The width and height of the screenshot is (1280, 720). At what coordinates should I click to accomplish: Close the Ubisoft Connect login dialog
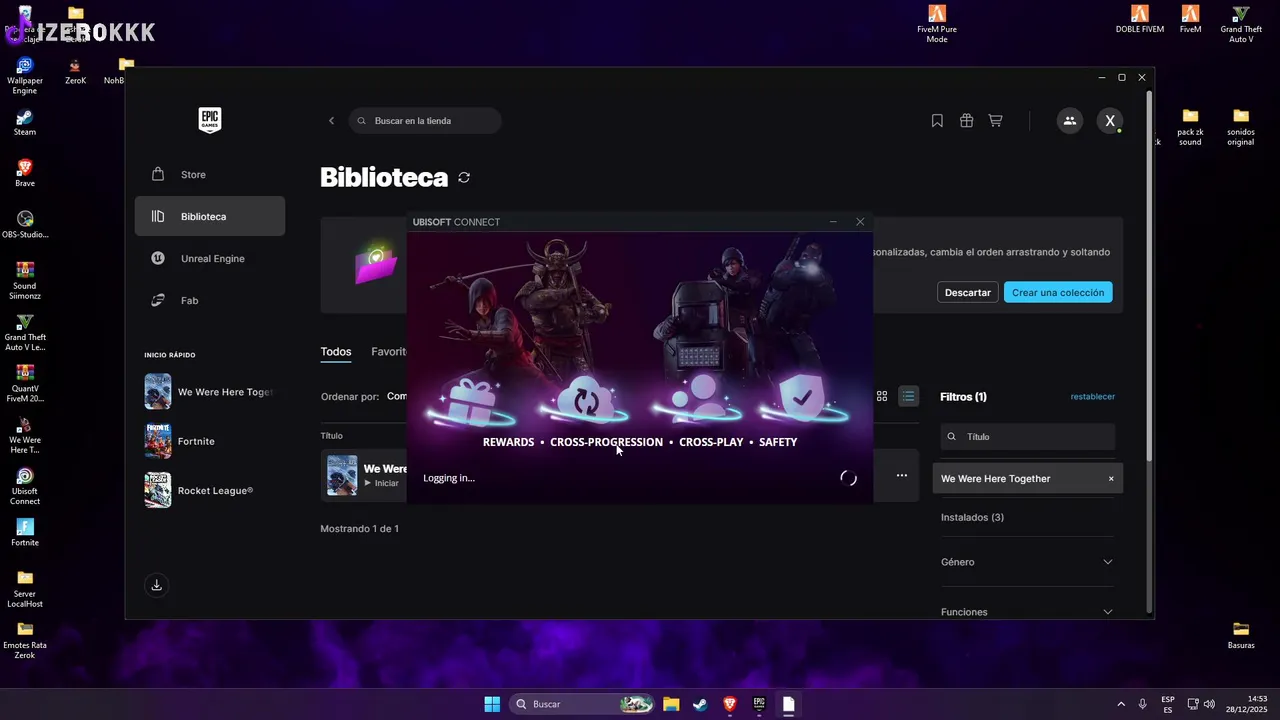click(x=860, y=222)
